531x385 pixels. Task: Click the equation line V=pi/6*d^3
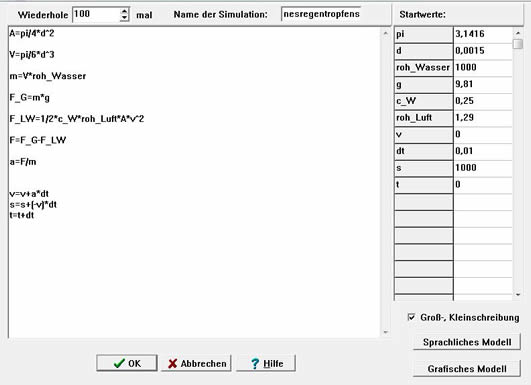click(x=31, y=55)
